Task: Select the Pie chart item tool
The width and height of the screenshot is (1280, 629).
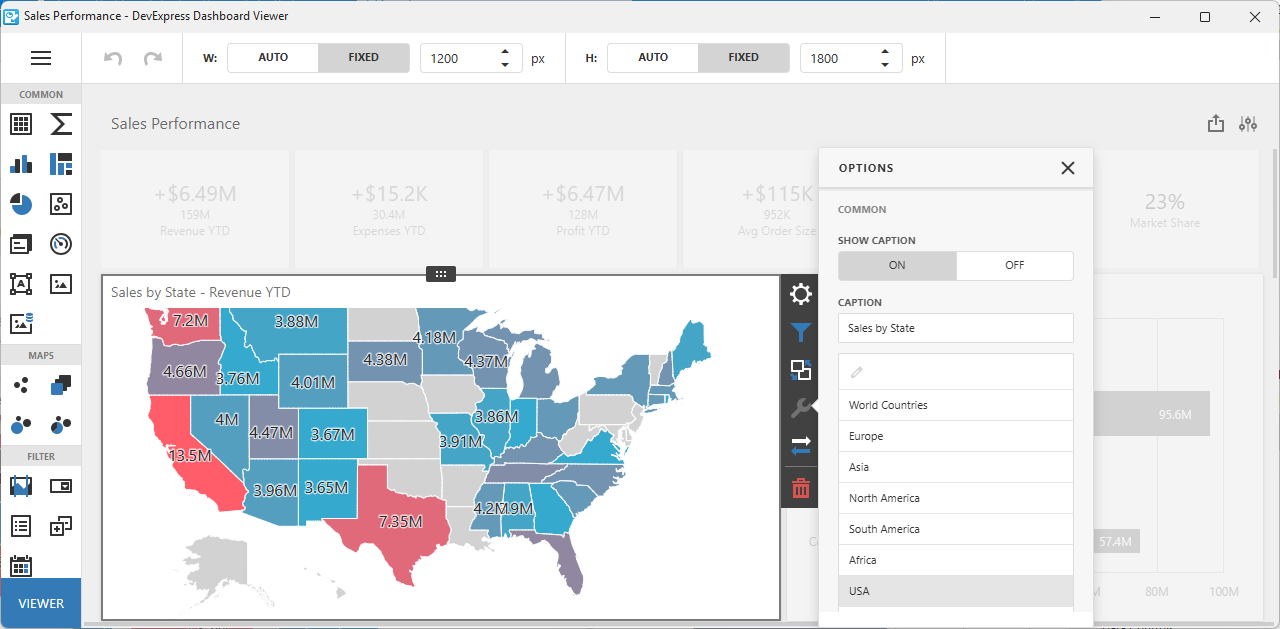Action: pyautogui.click(x=21, y=204)
